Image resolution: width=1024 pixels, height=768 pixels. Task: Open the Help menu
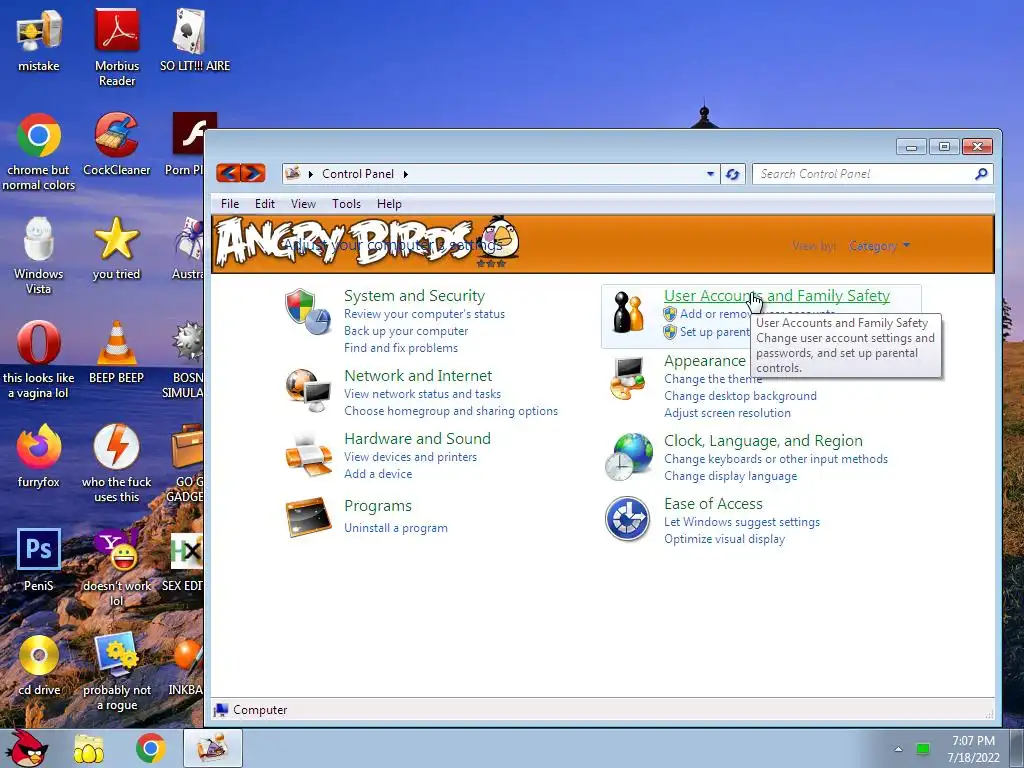[x=389, y=204]
